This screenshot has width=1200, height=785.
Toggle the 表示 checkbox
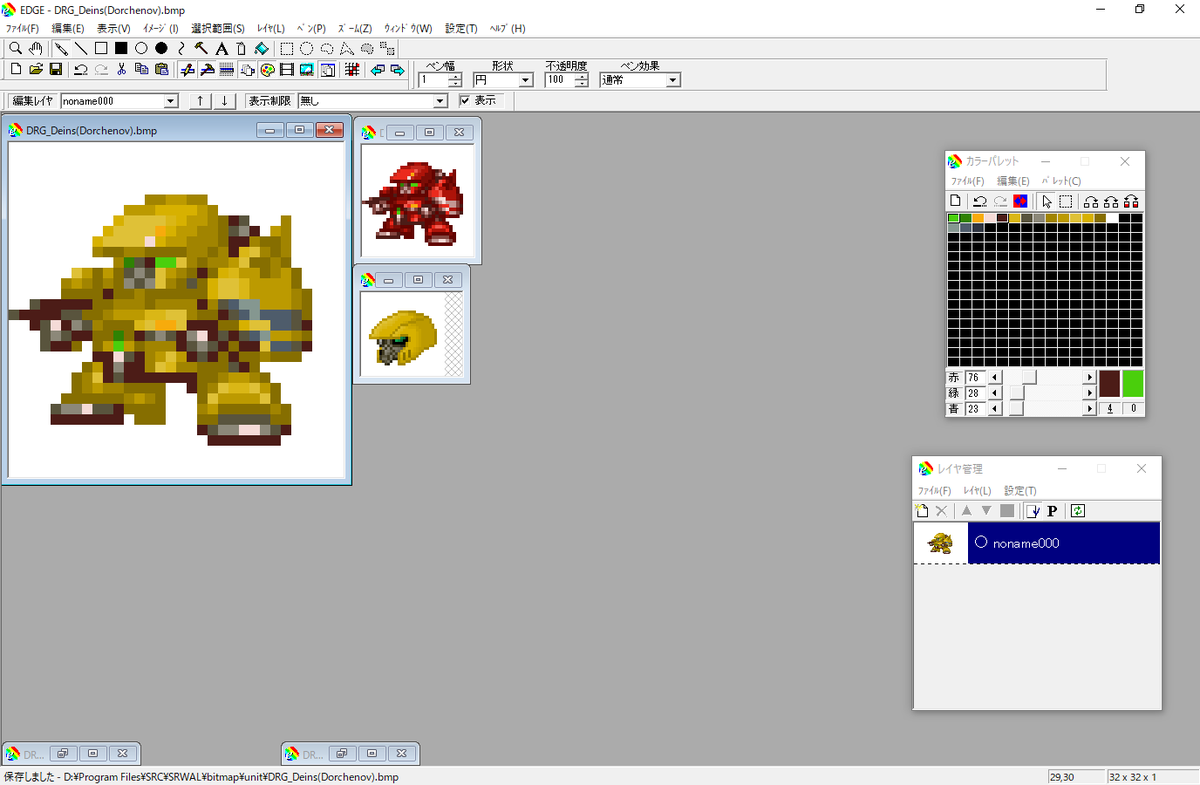[465, 100]
